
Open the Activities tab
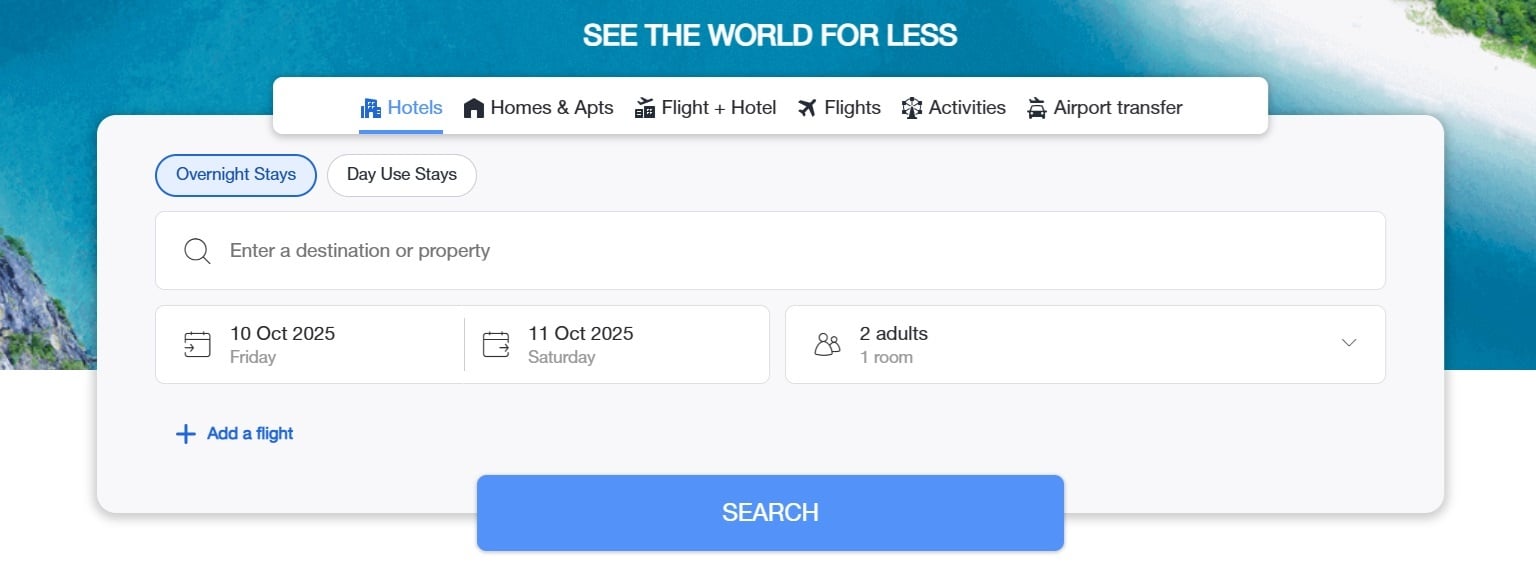point(966,108)
